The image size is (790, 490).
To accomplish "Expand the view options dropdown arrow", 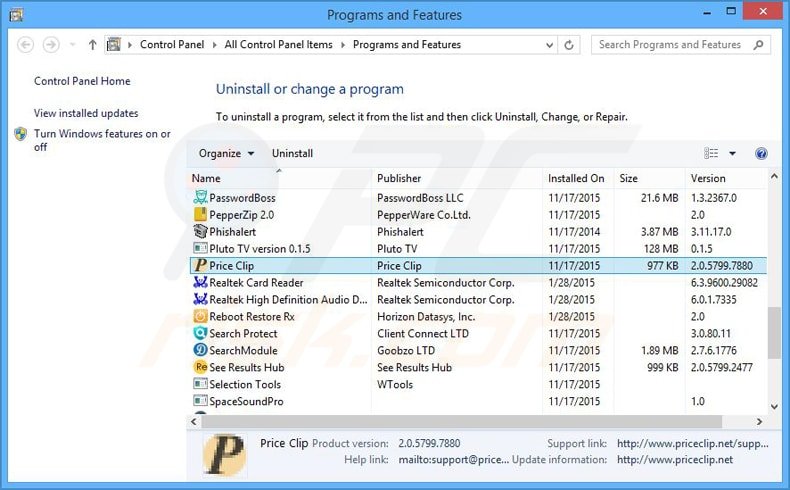I will [733, 154].
